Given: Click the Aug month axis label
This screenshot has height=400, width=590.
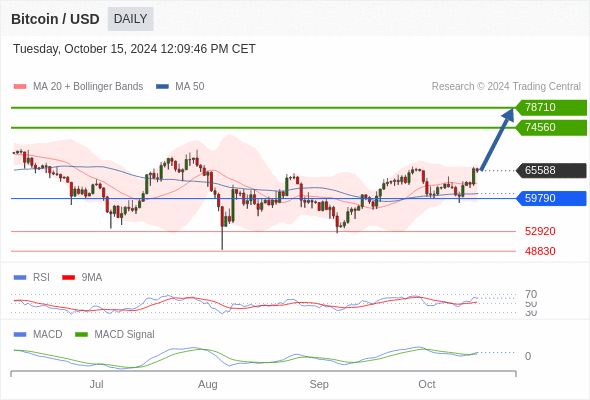Looking at the screenshot, I should tap(208, 385).
